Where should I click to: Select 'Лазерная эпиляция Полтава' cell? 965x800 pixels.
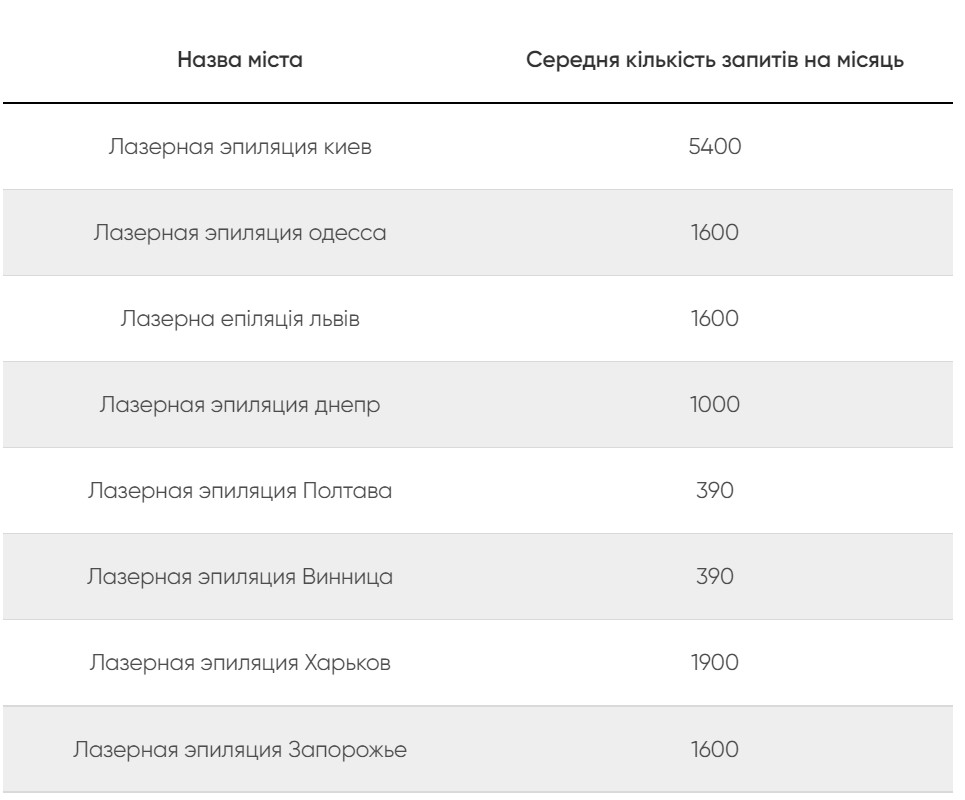240,491
